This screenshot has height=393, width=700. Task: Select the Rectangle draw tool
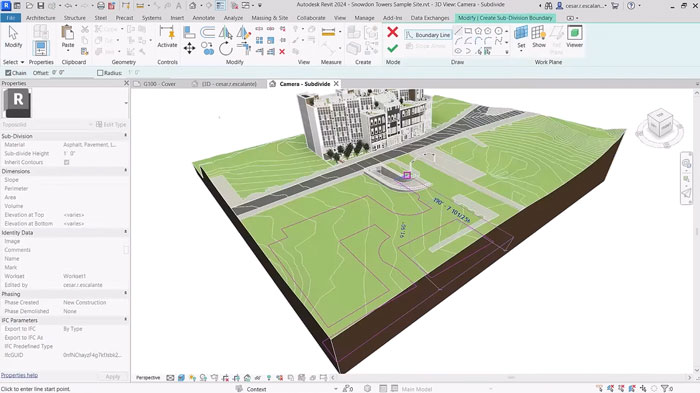click(468, 31)
